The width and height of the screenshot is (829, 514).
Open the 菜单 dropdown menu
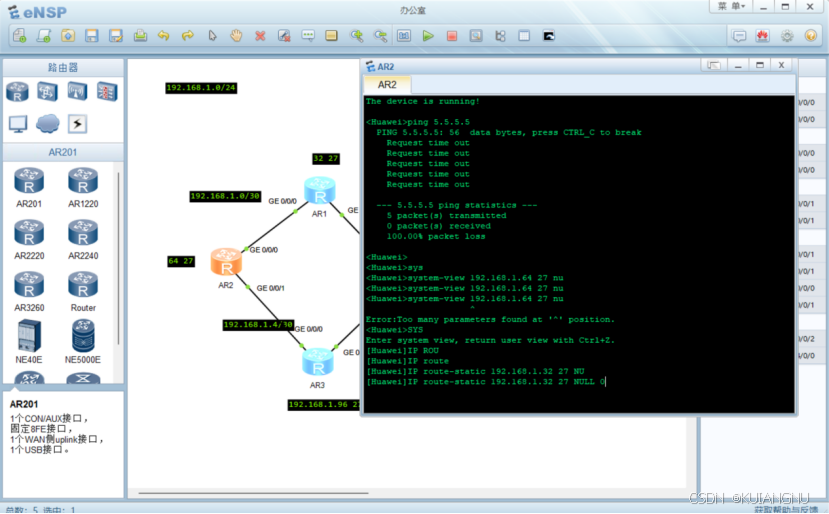pyautogui.click(x=731, y=6)
